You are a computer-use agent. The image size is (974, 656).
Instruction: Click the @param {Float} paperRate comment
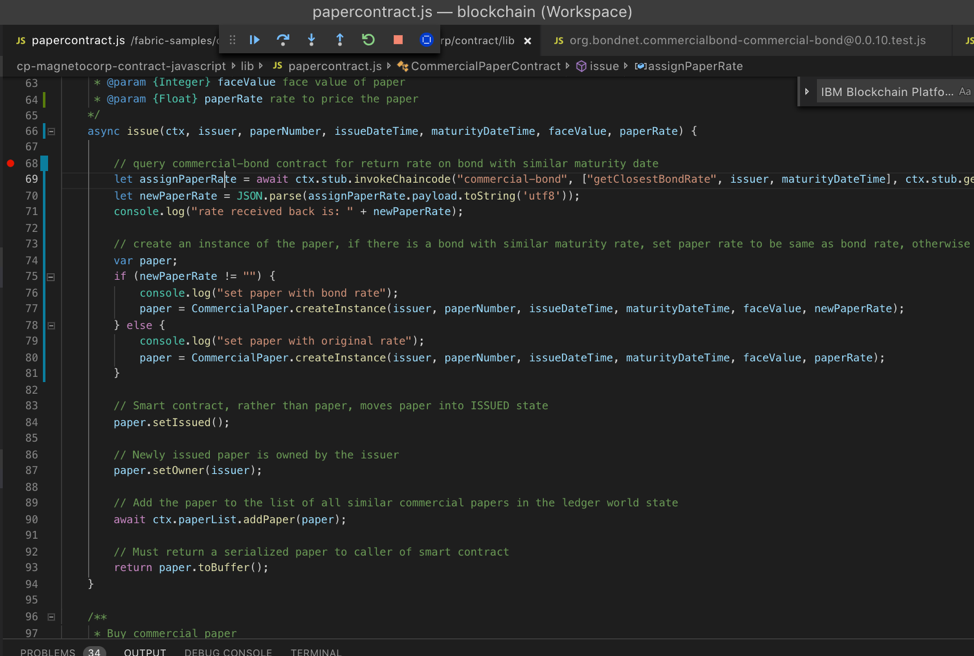255,99
